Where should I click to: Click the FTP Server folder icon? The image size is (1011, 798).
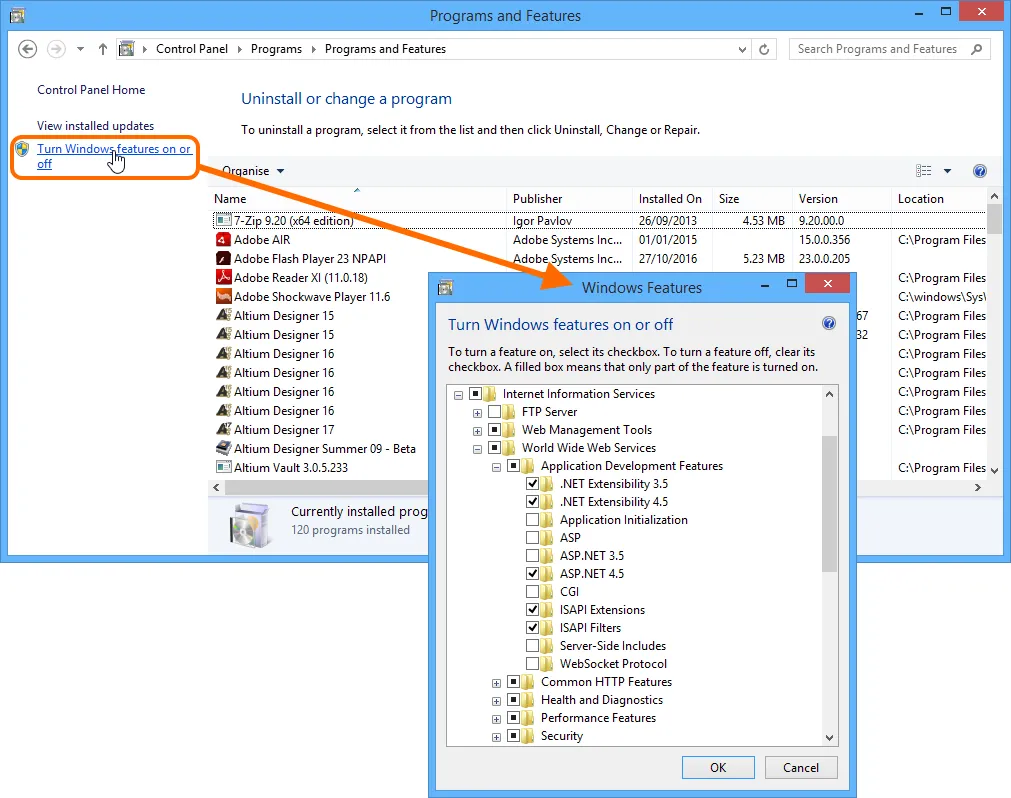509,412
